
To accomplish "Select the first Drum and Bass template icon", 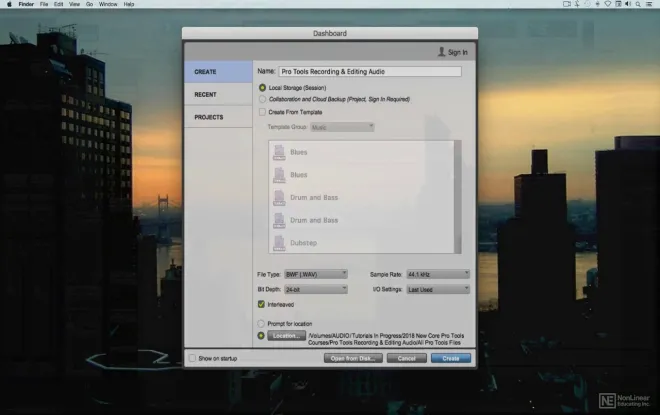I will pos(279,198).
